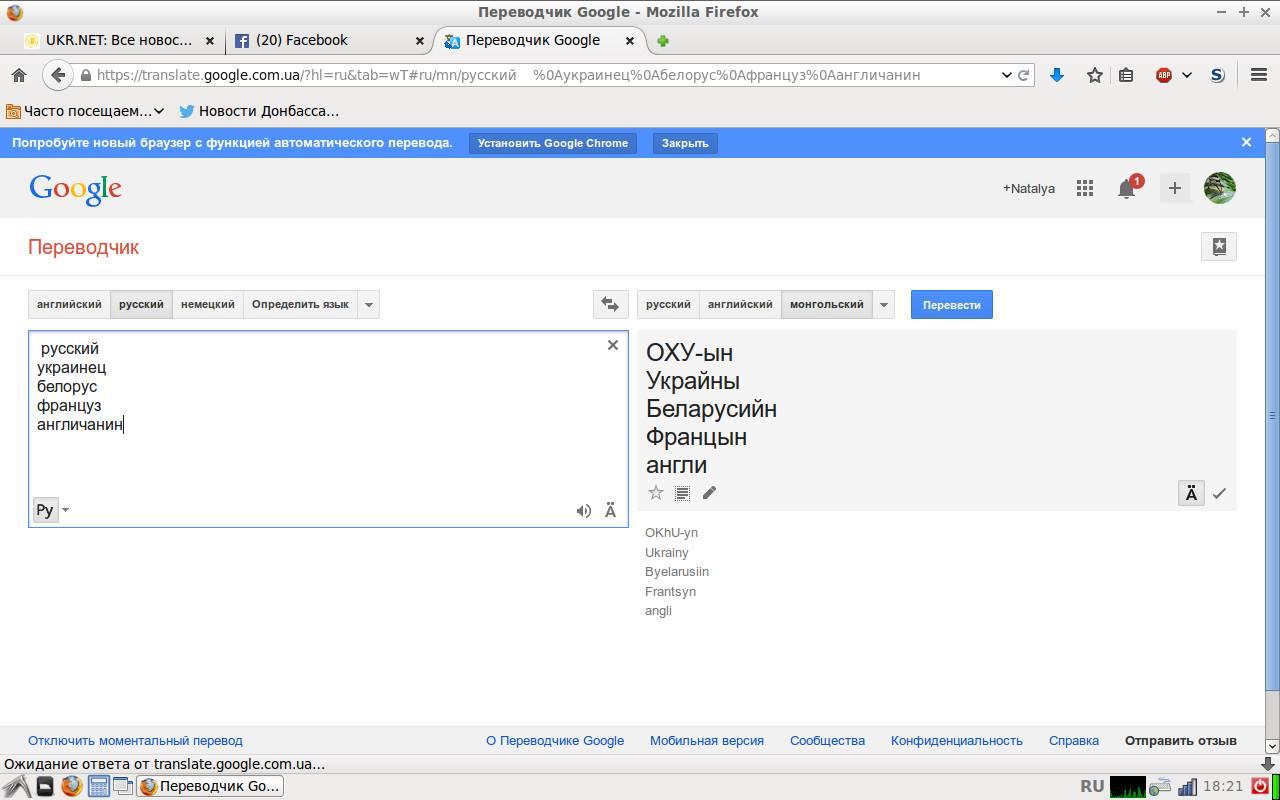Click Отправить отзыв feedback link
Image resolution: width=1280 pixels, height=800 pixels.
click(x=1181, y=741)
